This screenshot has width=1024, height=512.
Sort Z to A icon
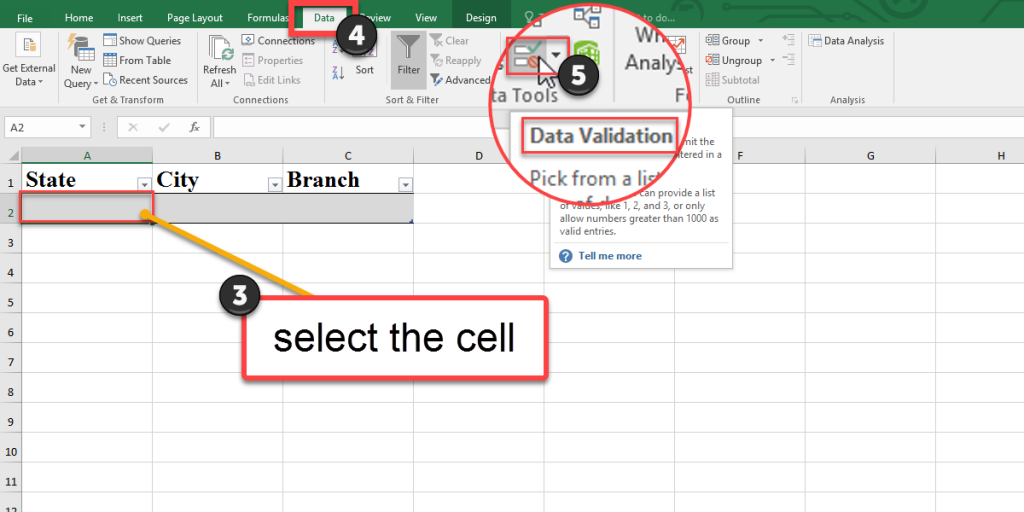338,72
